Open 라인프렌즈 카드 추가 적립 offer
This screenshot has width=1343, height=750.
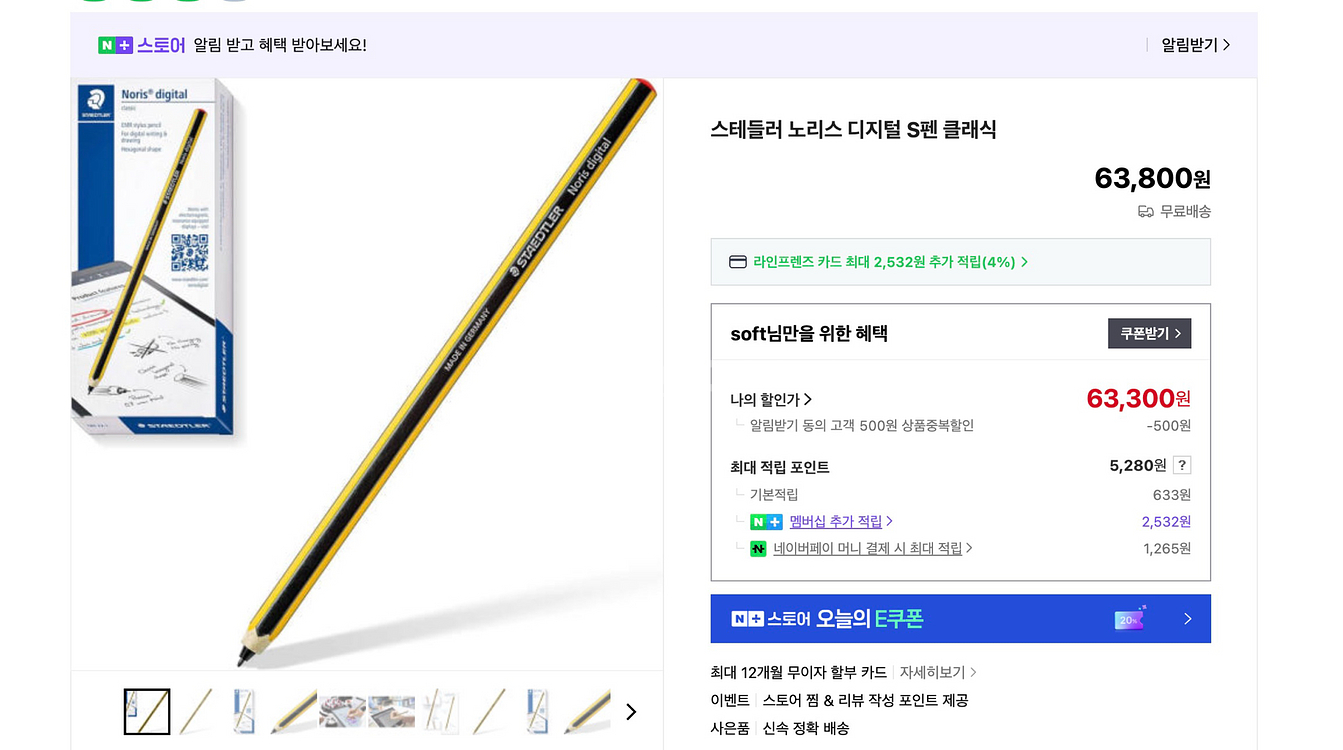click(x=891, y=262)
